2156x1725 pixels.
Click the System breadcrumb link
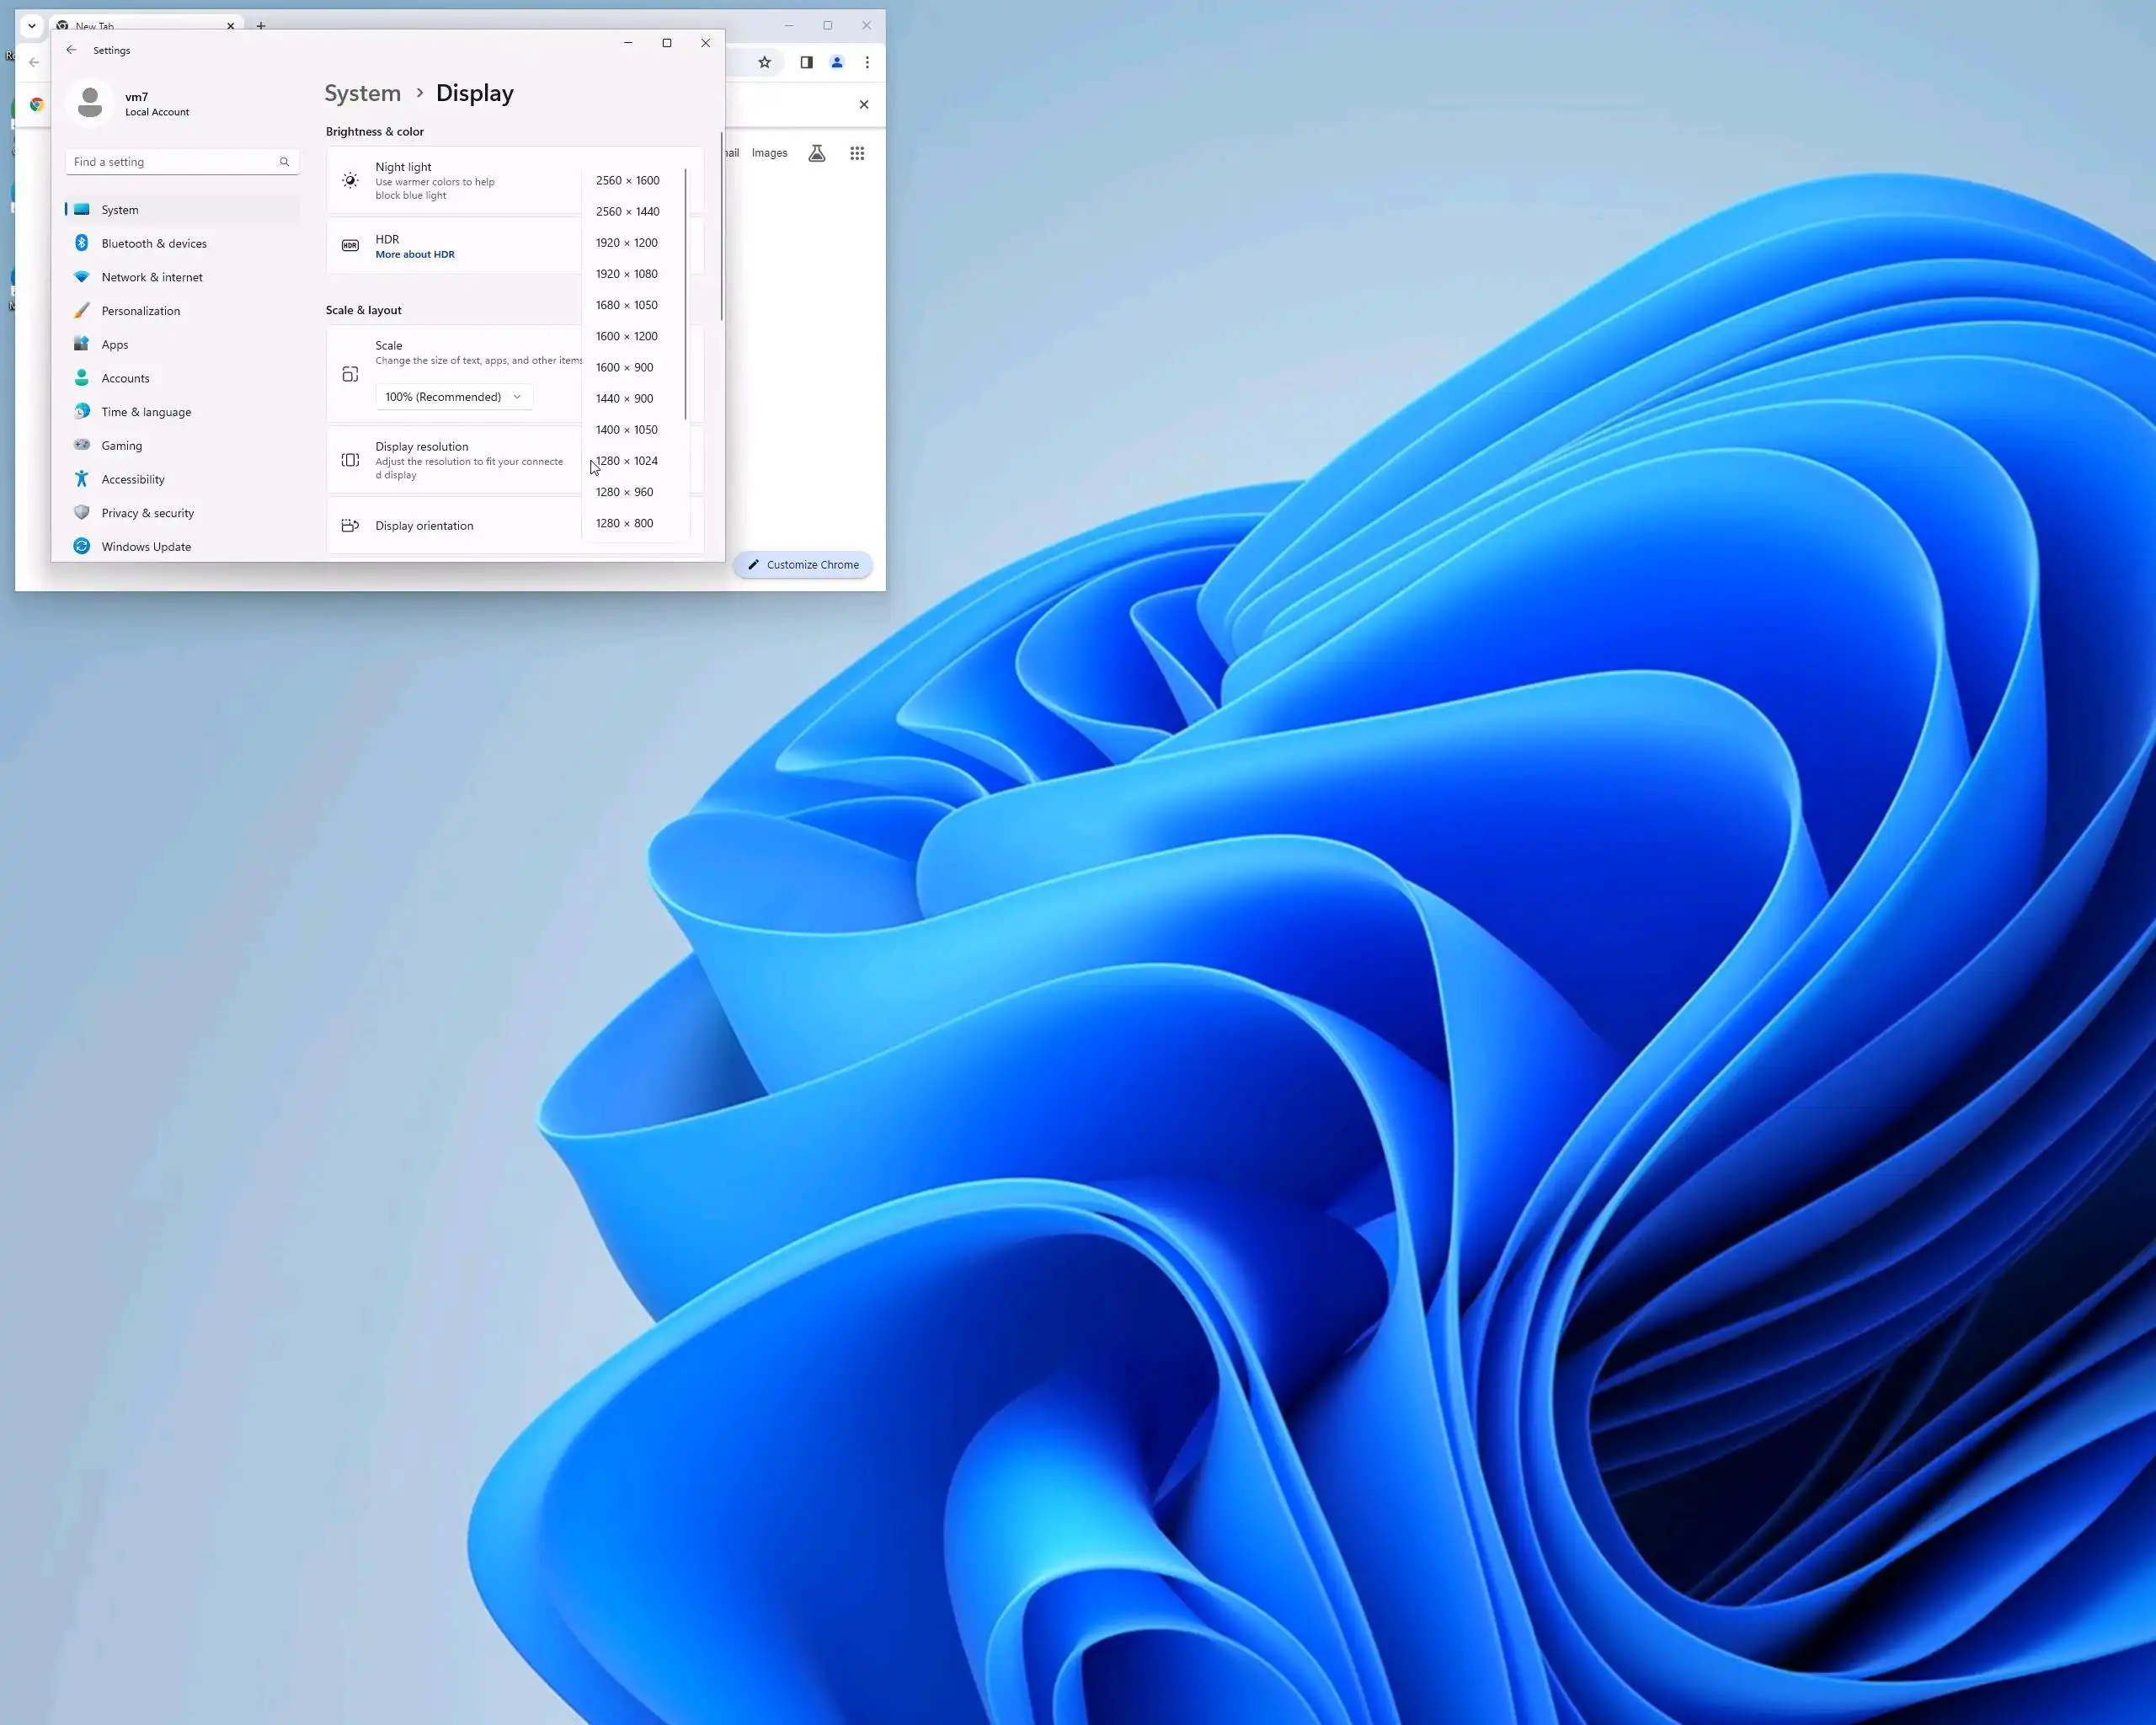(x=362, y=93)
